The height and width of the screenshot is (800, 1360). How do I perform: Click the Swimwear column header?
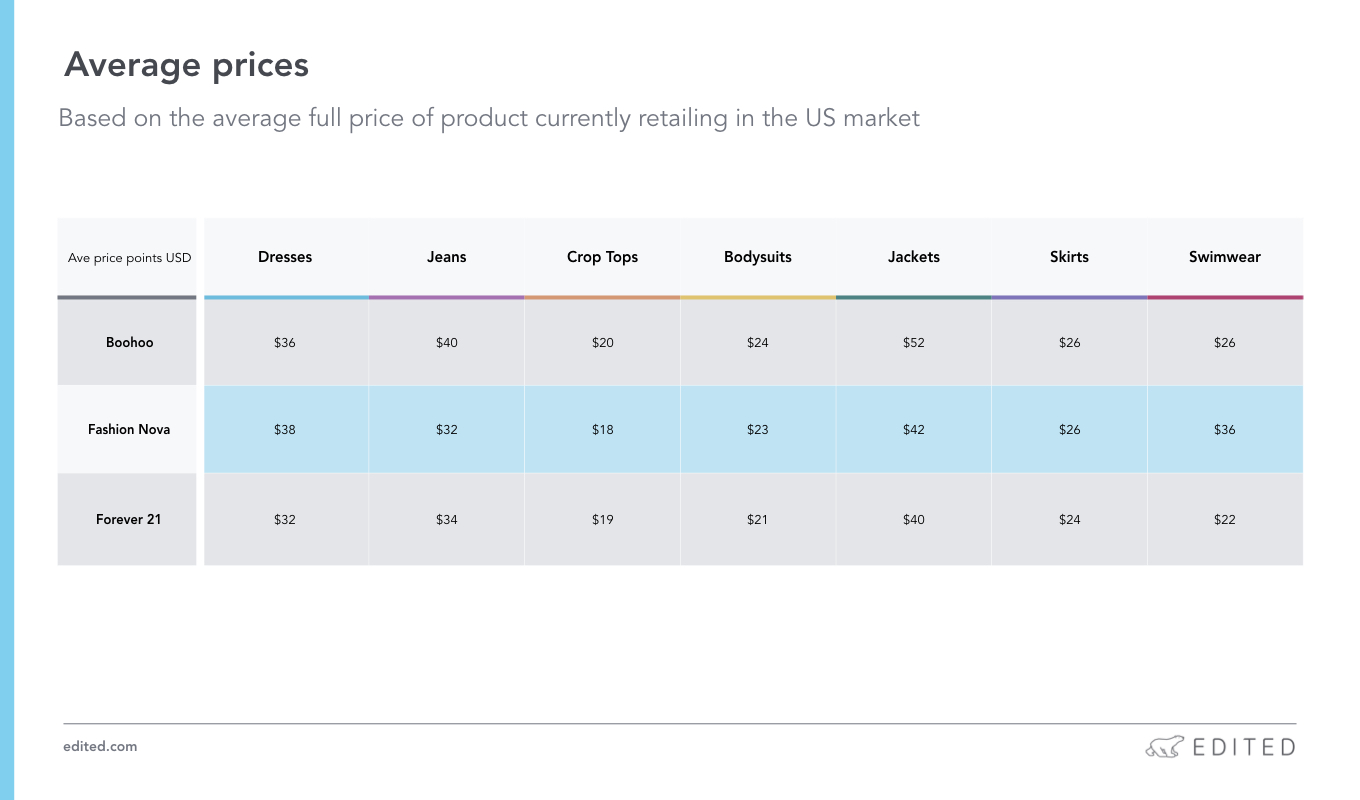point(1225,257)
